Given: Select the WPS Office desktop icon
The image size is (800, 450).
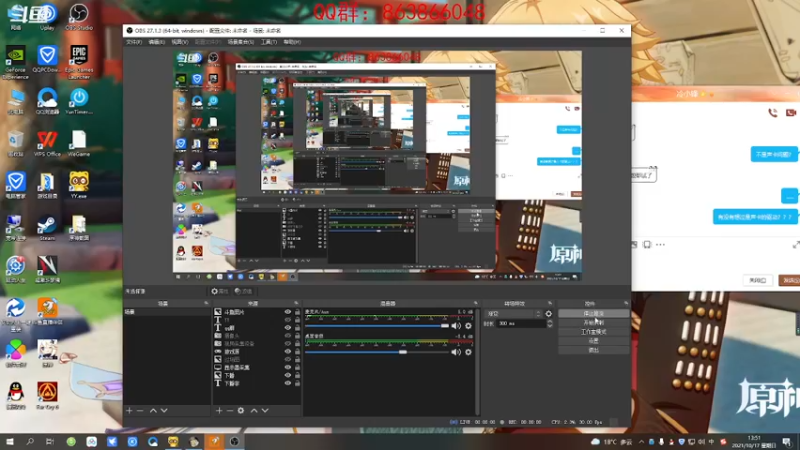Looking at the screenshot, I should click(x=47, y=143).
